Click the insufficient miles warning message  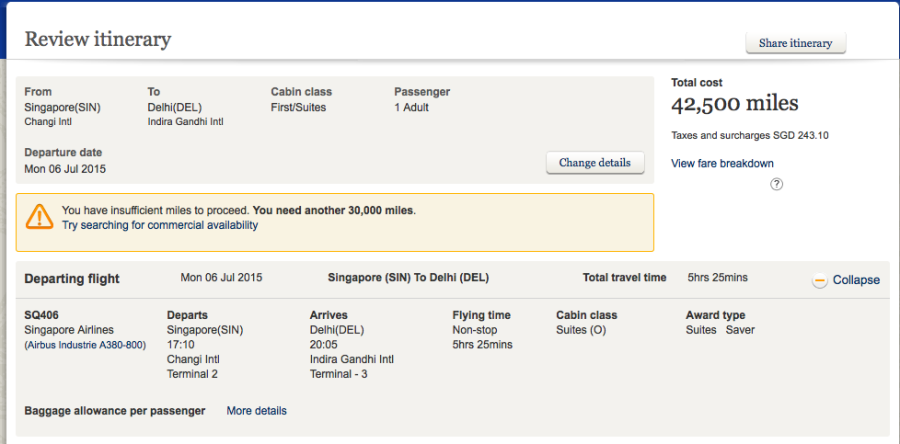(x=238, y=210)
